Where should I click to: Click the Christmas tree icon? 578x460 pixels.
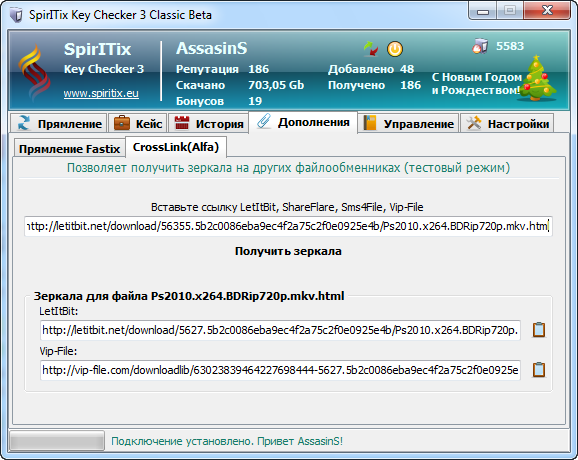538,78
